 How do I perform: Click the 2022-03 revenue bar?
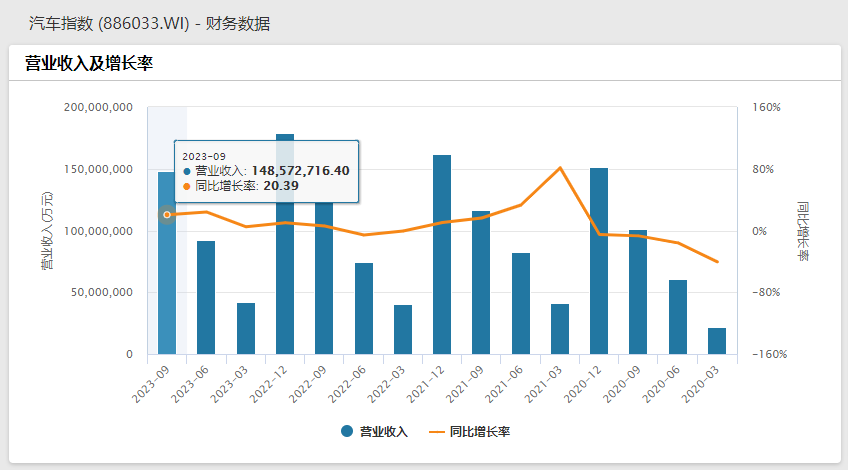point(403,330)
